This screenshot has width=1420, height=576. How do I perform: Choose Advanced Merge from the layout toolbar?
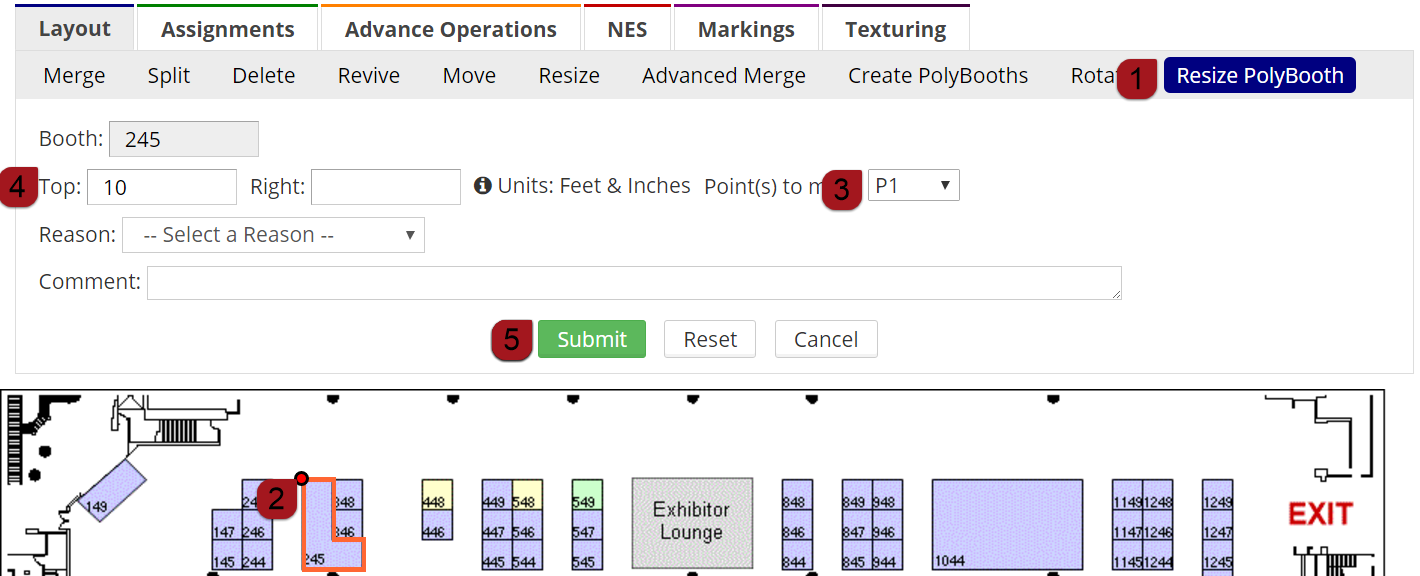723,76
